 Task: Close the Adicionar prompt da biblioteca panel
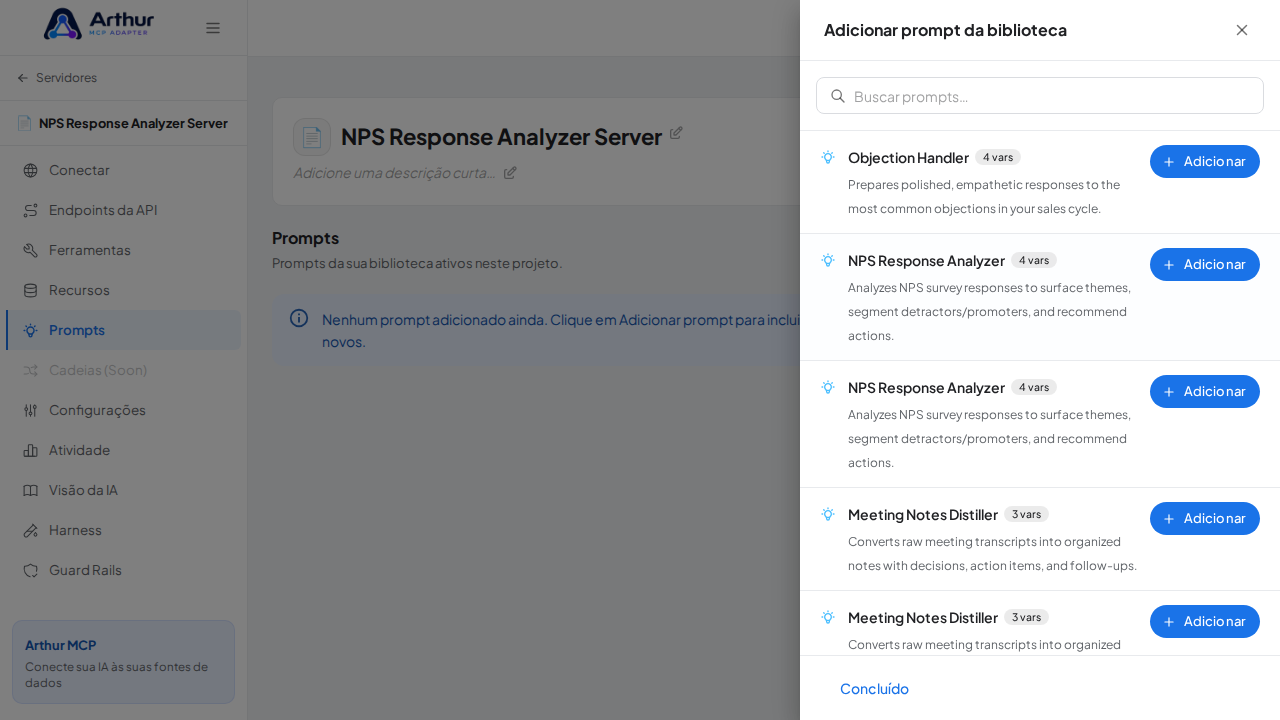tap(1242, 30)
